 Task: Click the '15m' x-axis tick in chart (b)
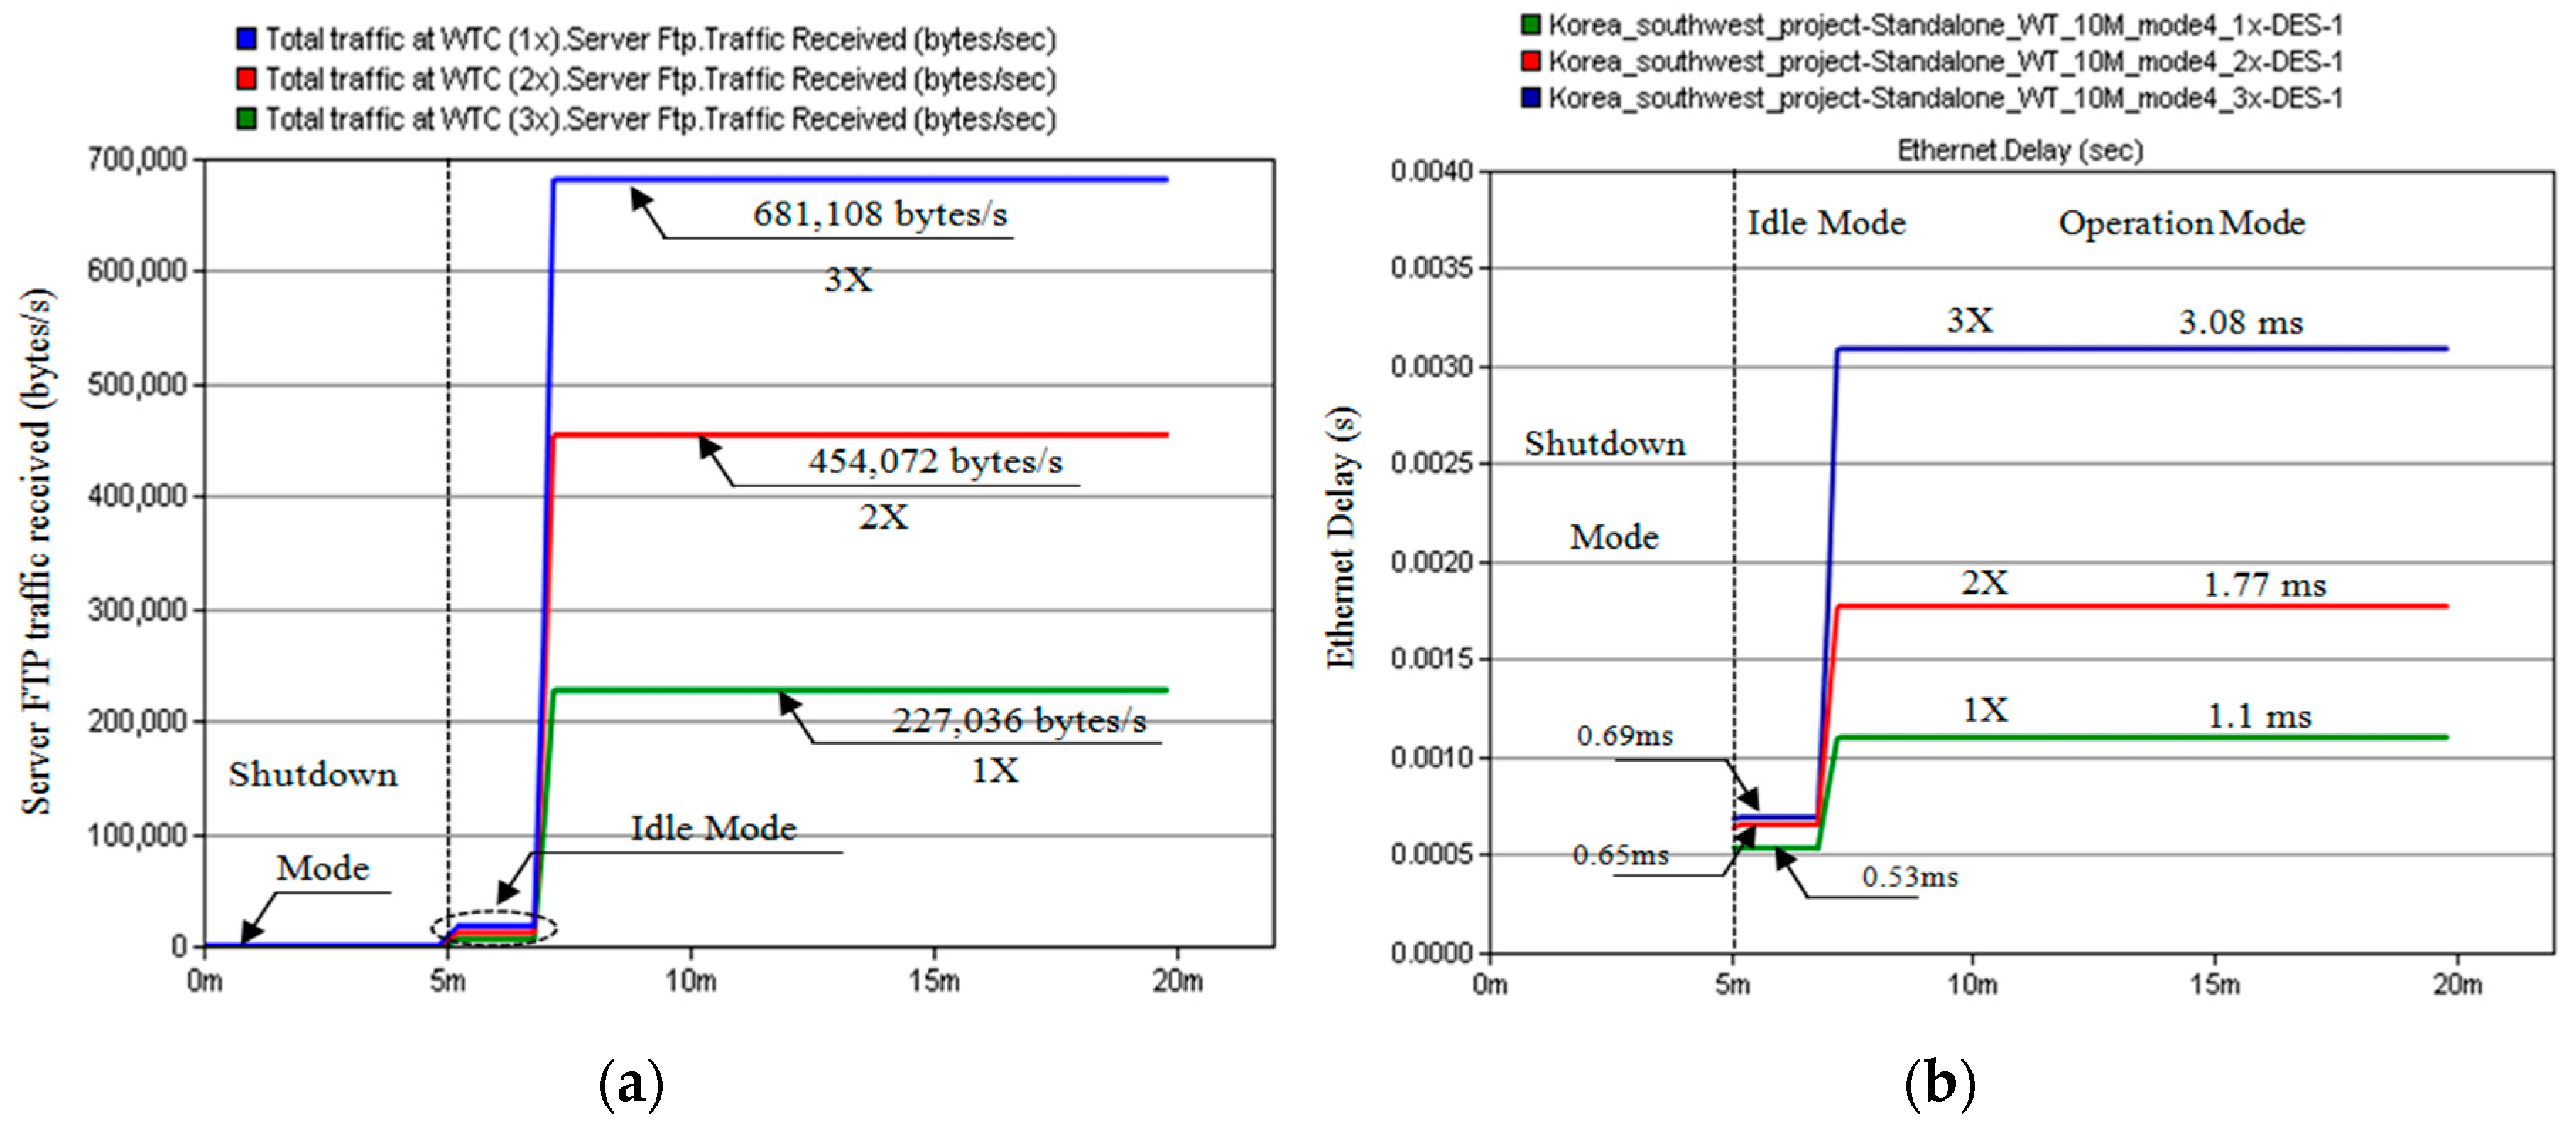pyautogui.click(x=2215, y=985)
